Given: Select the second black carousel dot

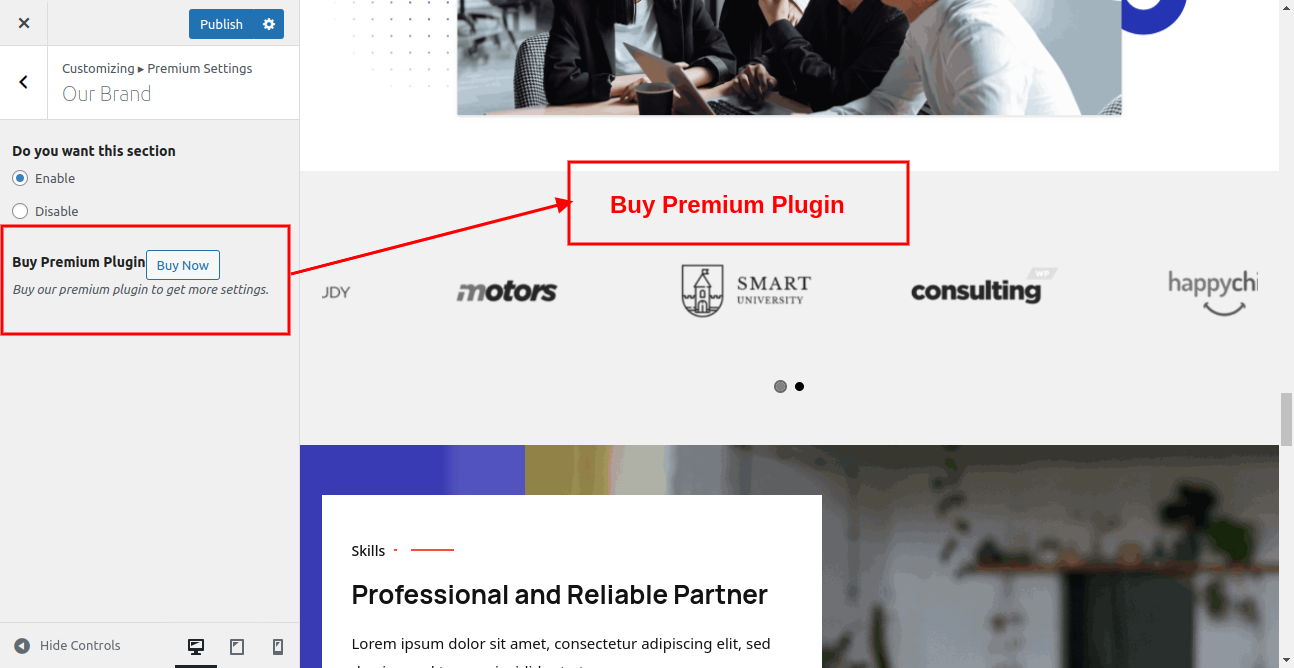Looking at the screenshot, I should pos(799,386).
